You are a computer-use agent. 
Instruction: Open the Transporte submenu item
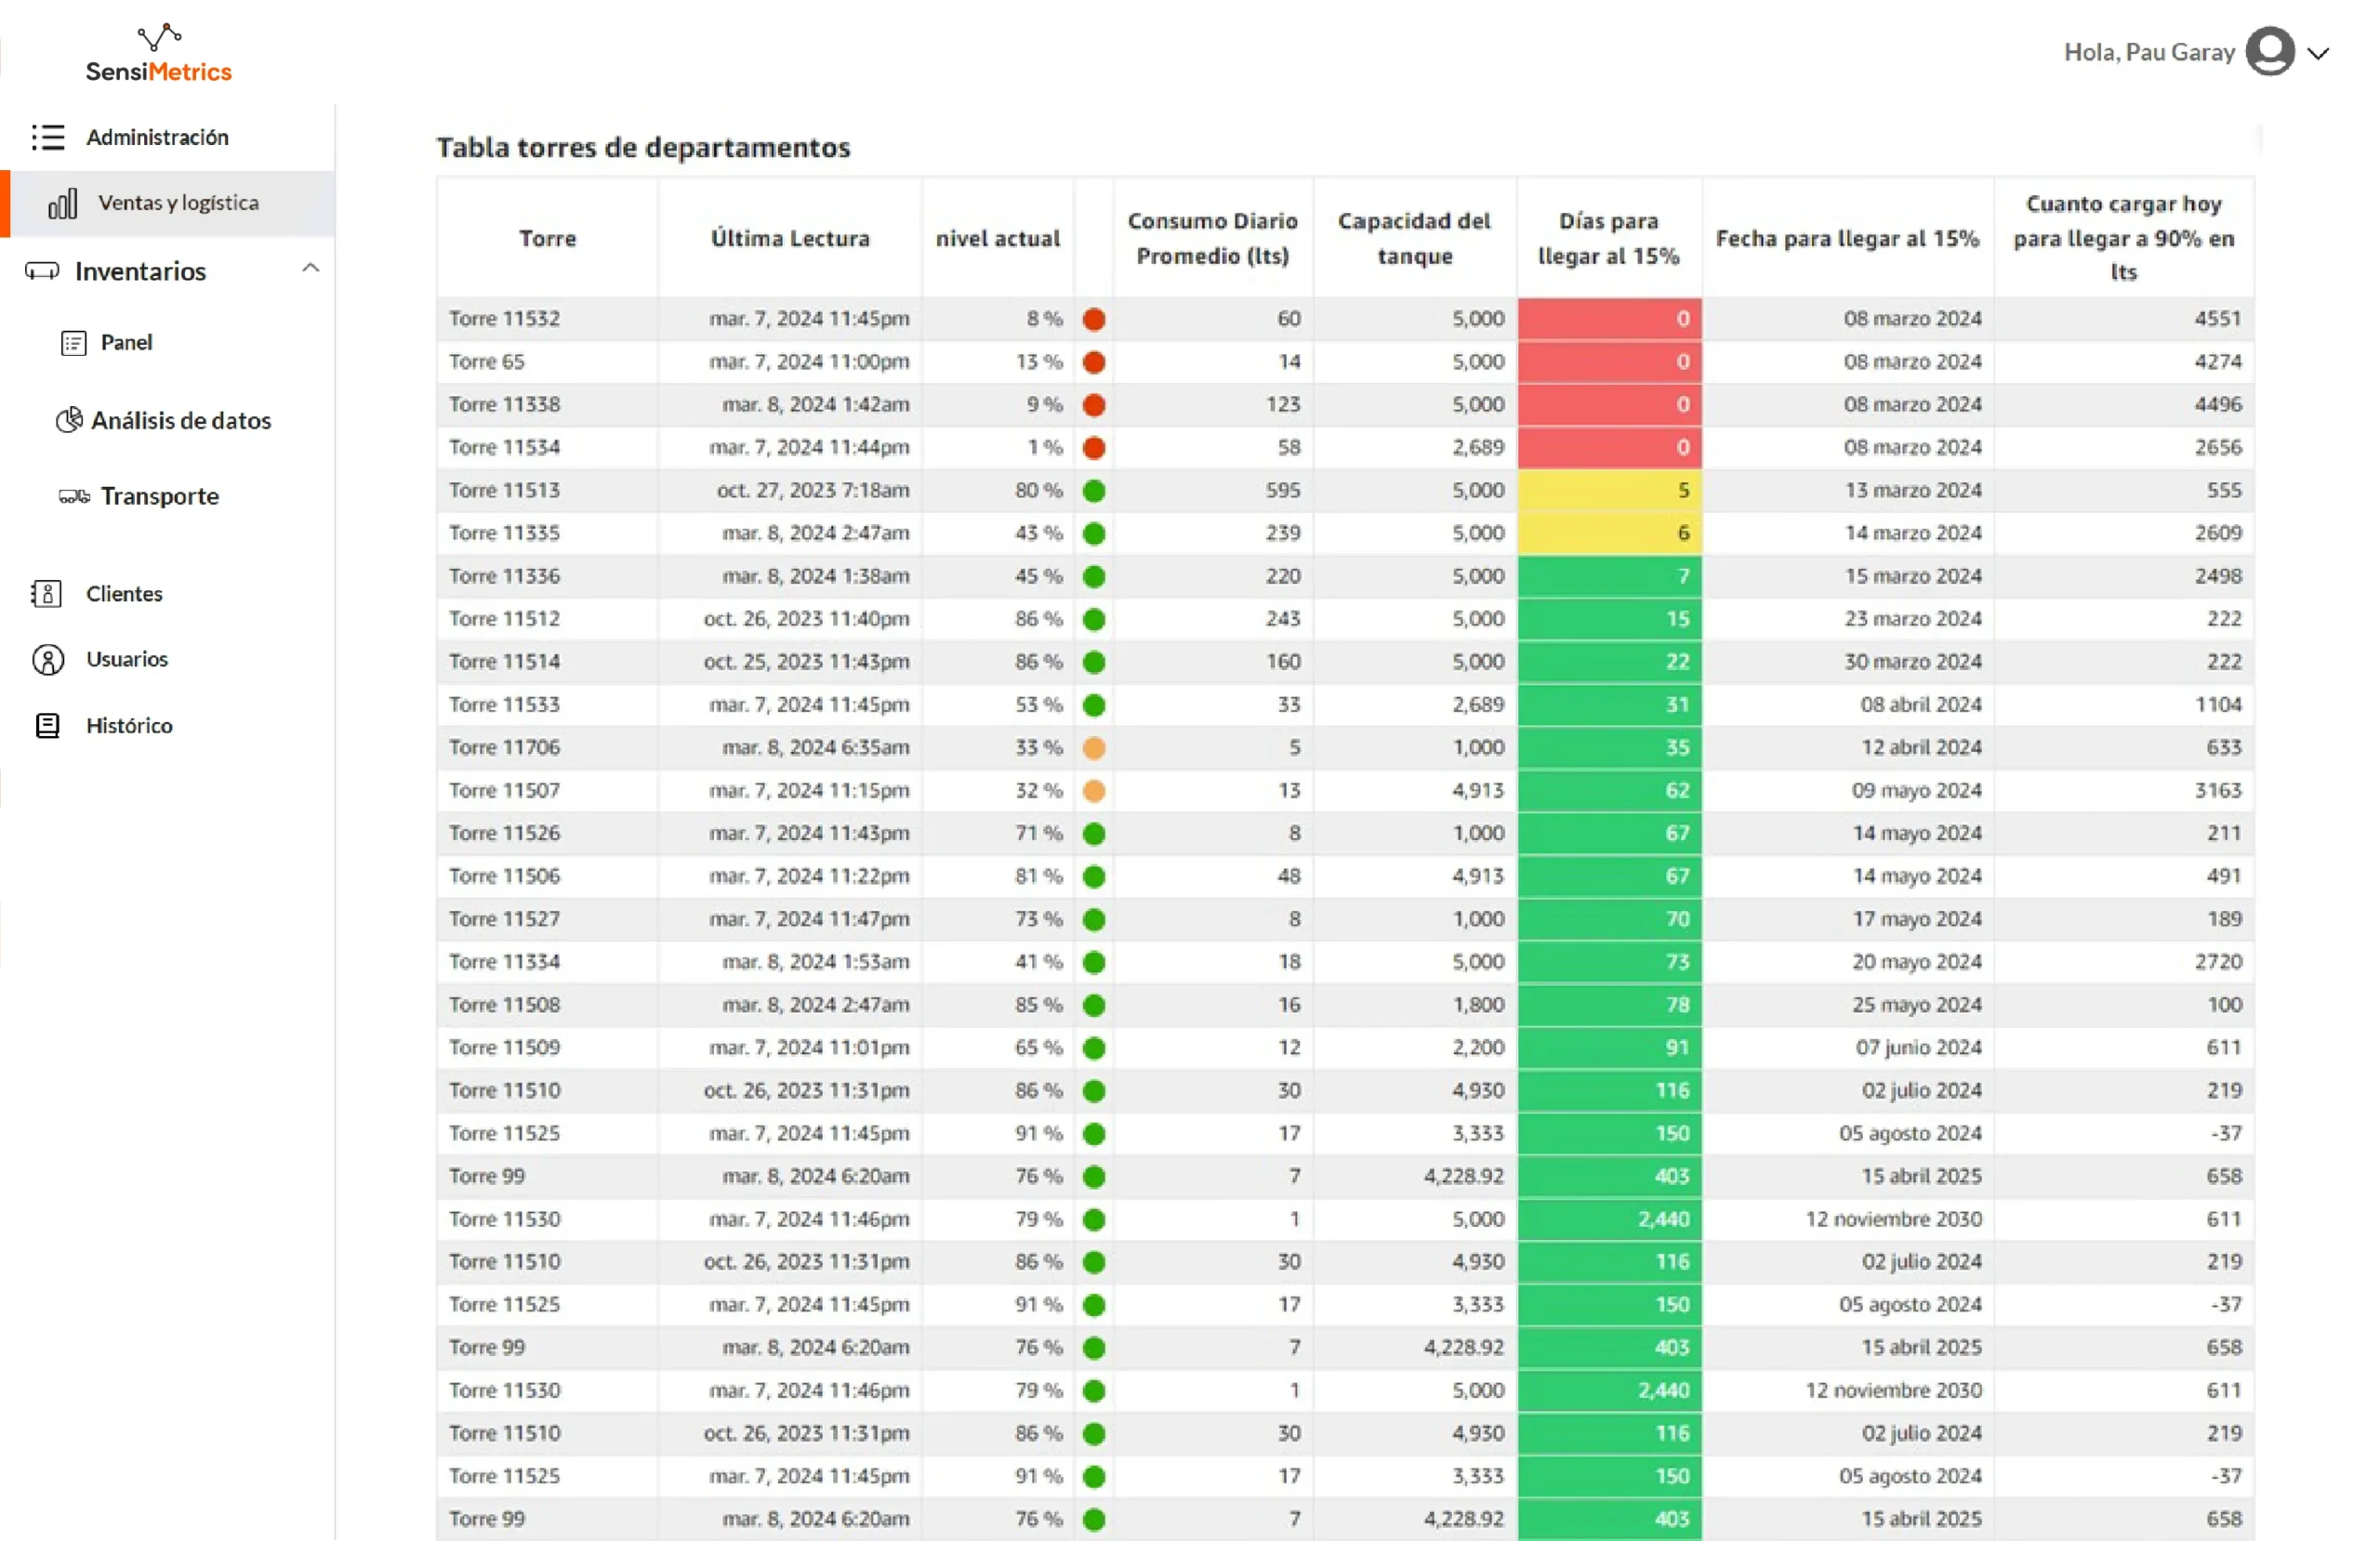tap(160, 496)
